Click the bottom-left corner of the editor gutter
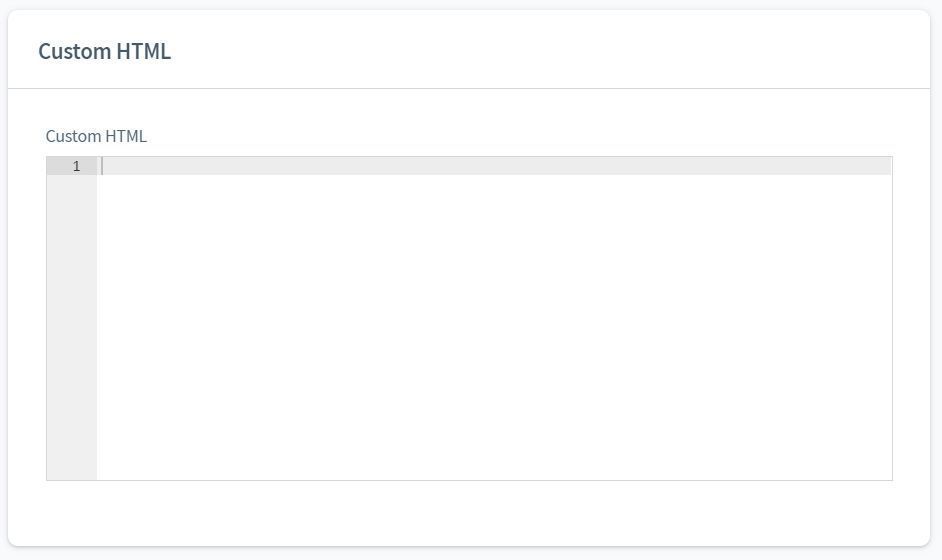Screen dimensions: 942x560 (52, 474)
